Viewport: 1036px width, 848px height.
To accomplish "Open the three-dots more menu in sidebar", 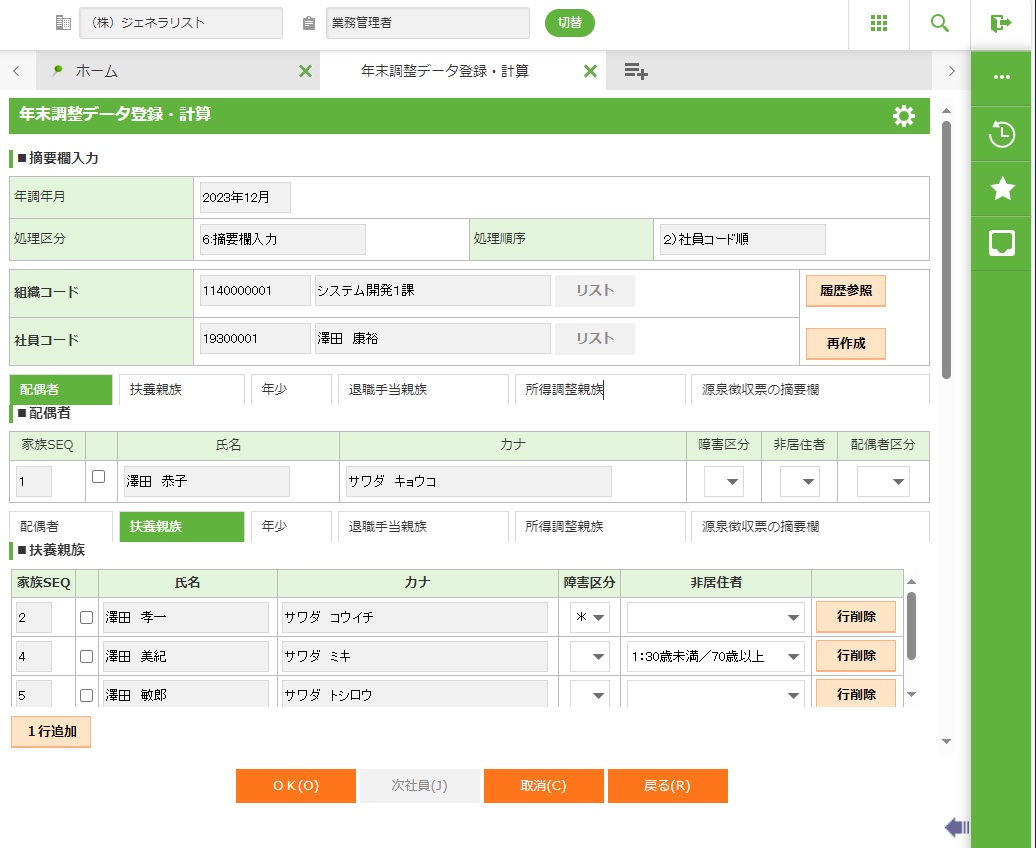I will pyautogui.click(x=1002, y=77).
